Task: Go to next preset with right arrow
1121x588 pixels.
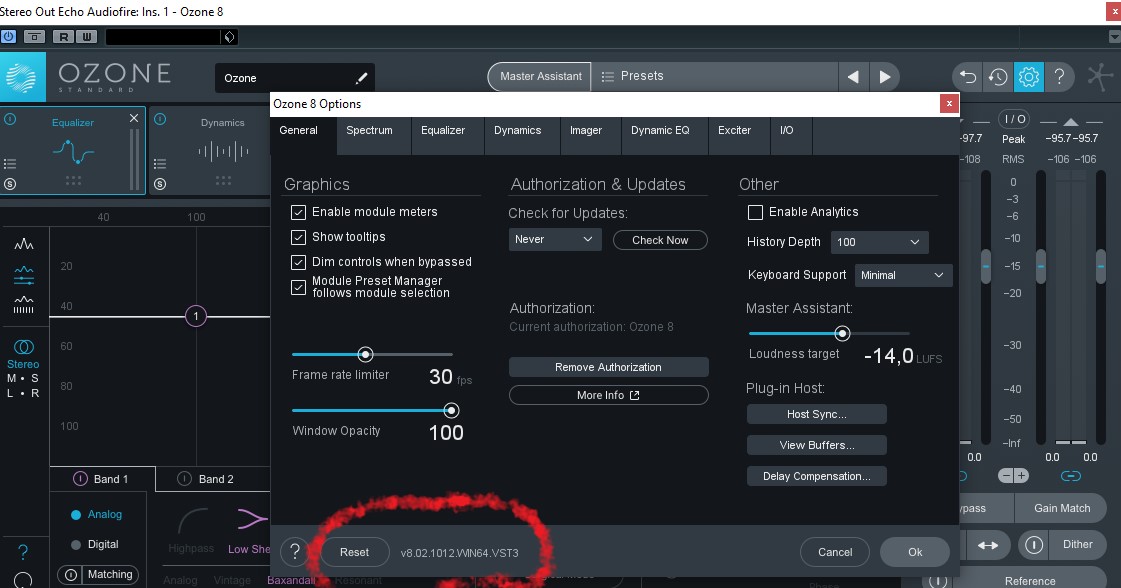Action: pos(884,77)
